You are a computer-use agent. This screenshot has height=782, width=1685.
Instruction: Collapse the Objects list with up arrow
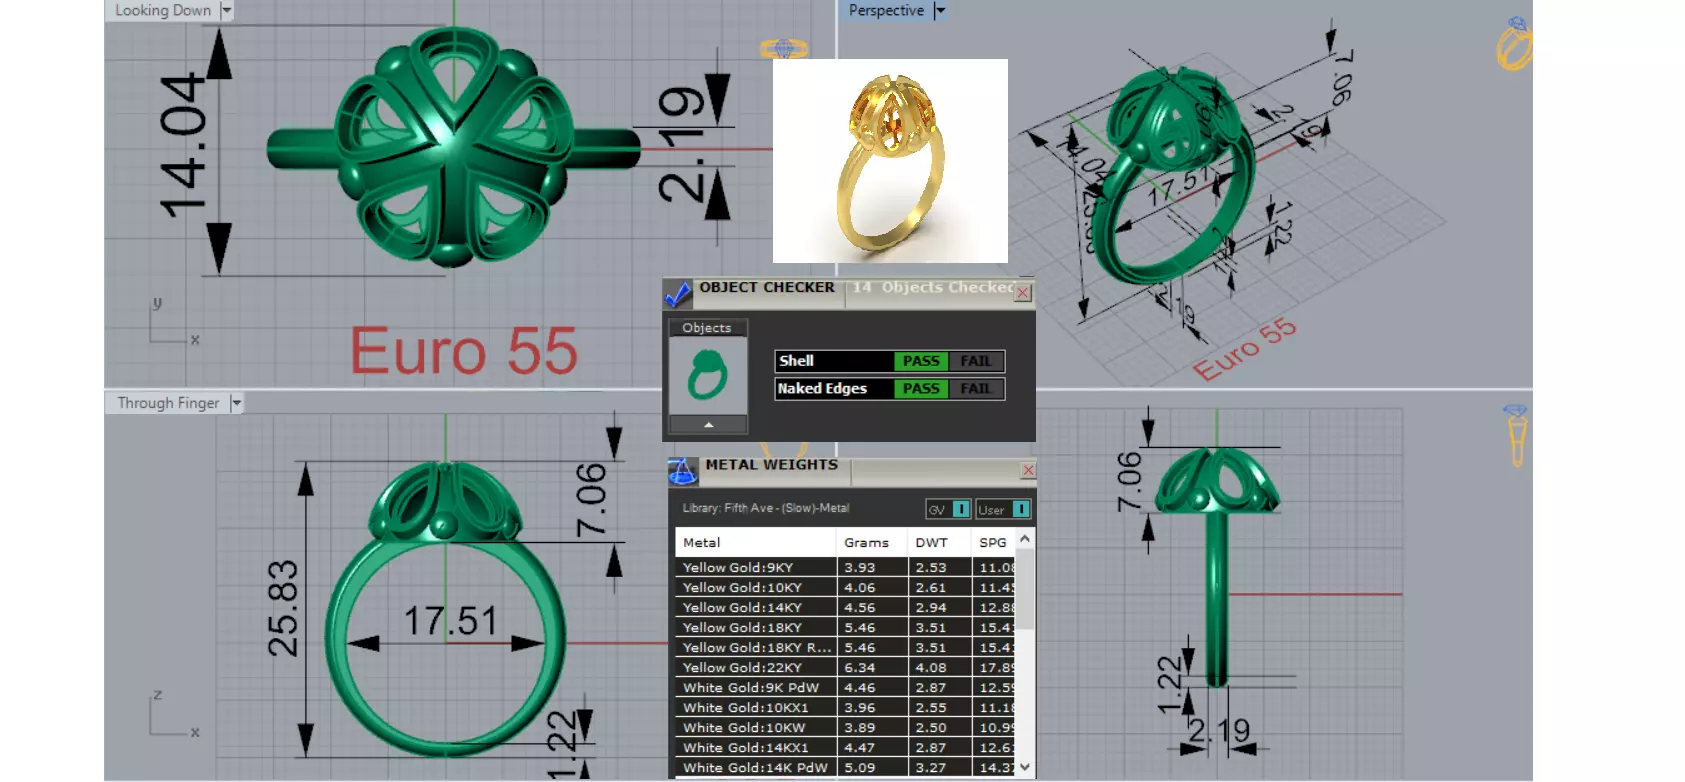pos(708,425)
